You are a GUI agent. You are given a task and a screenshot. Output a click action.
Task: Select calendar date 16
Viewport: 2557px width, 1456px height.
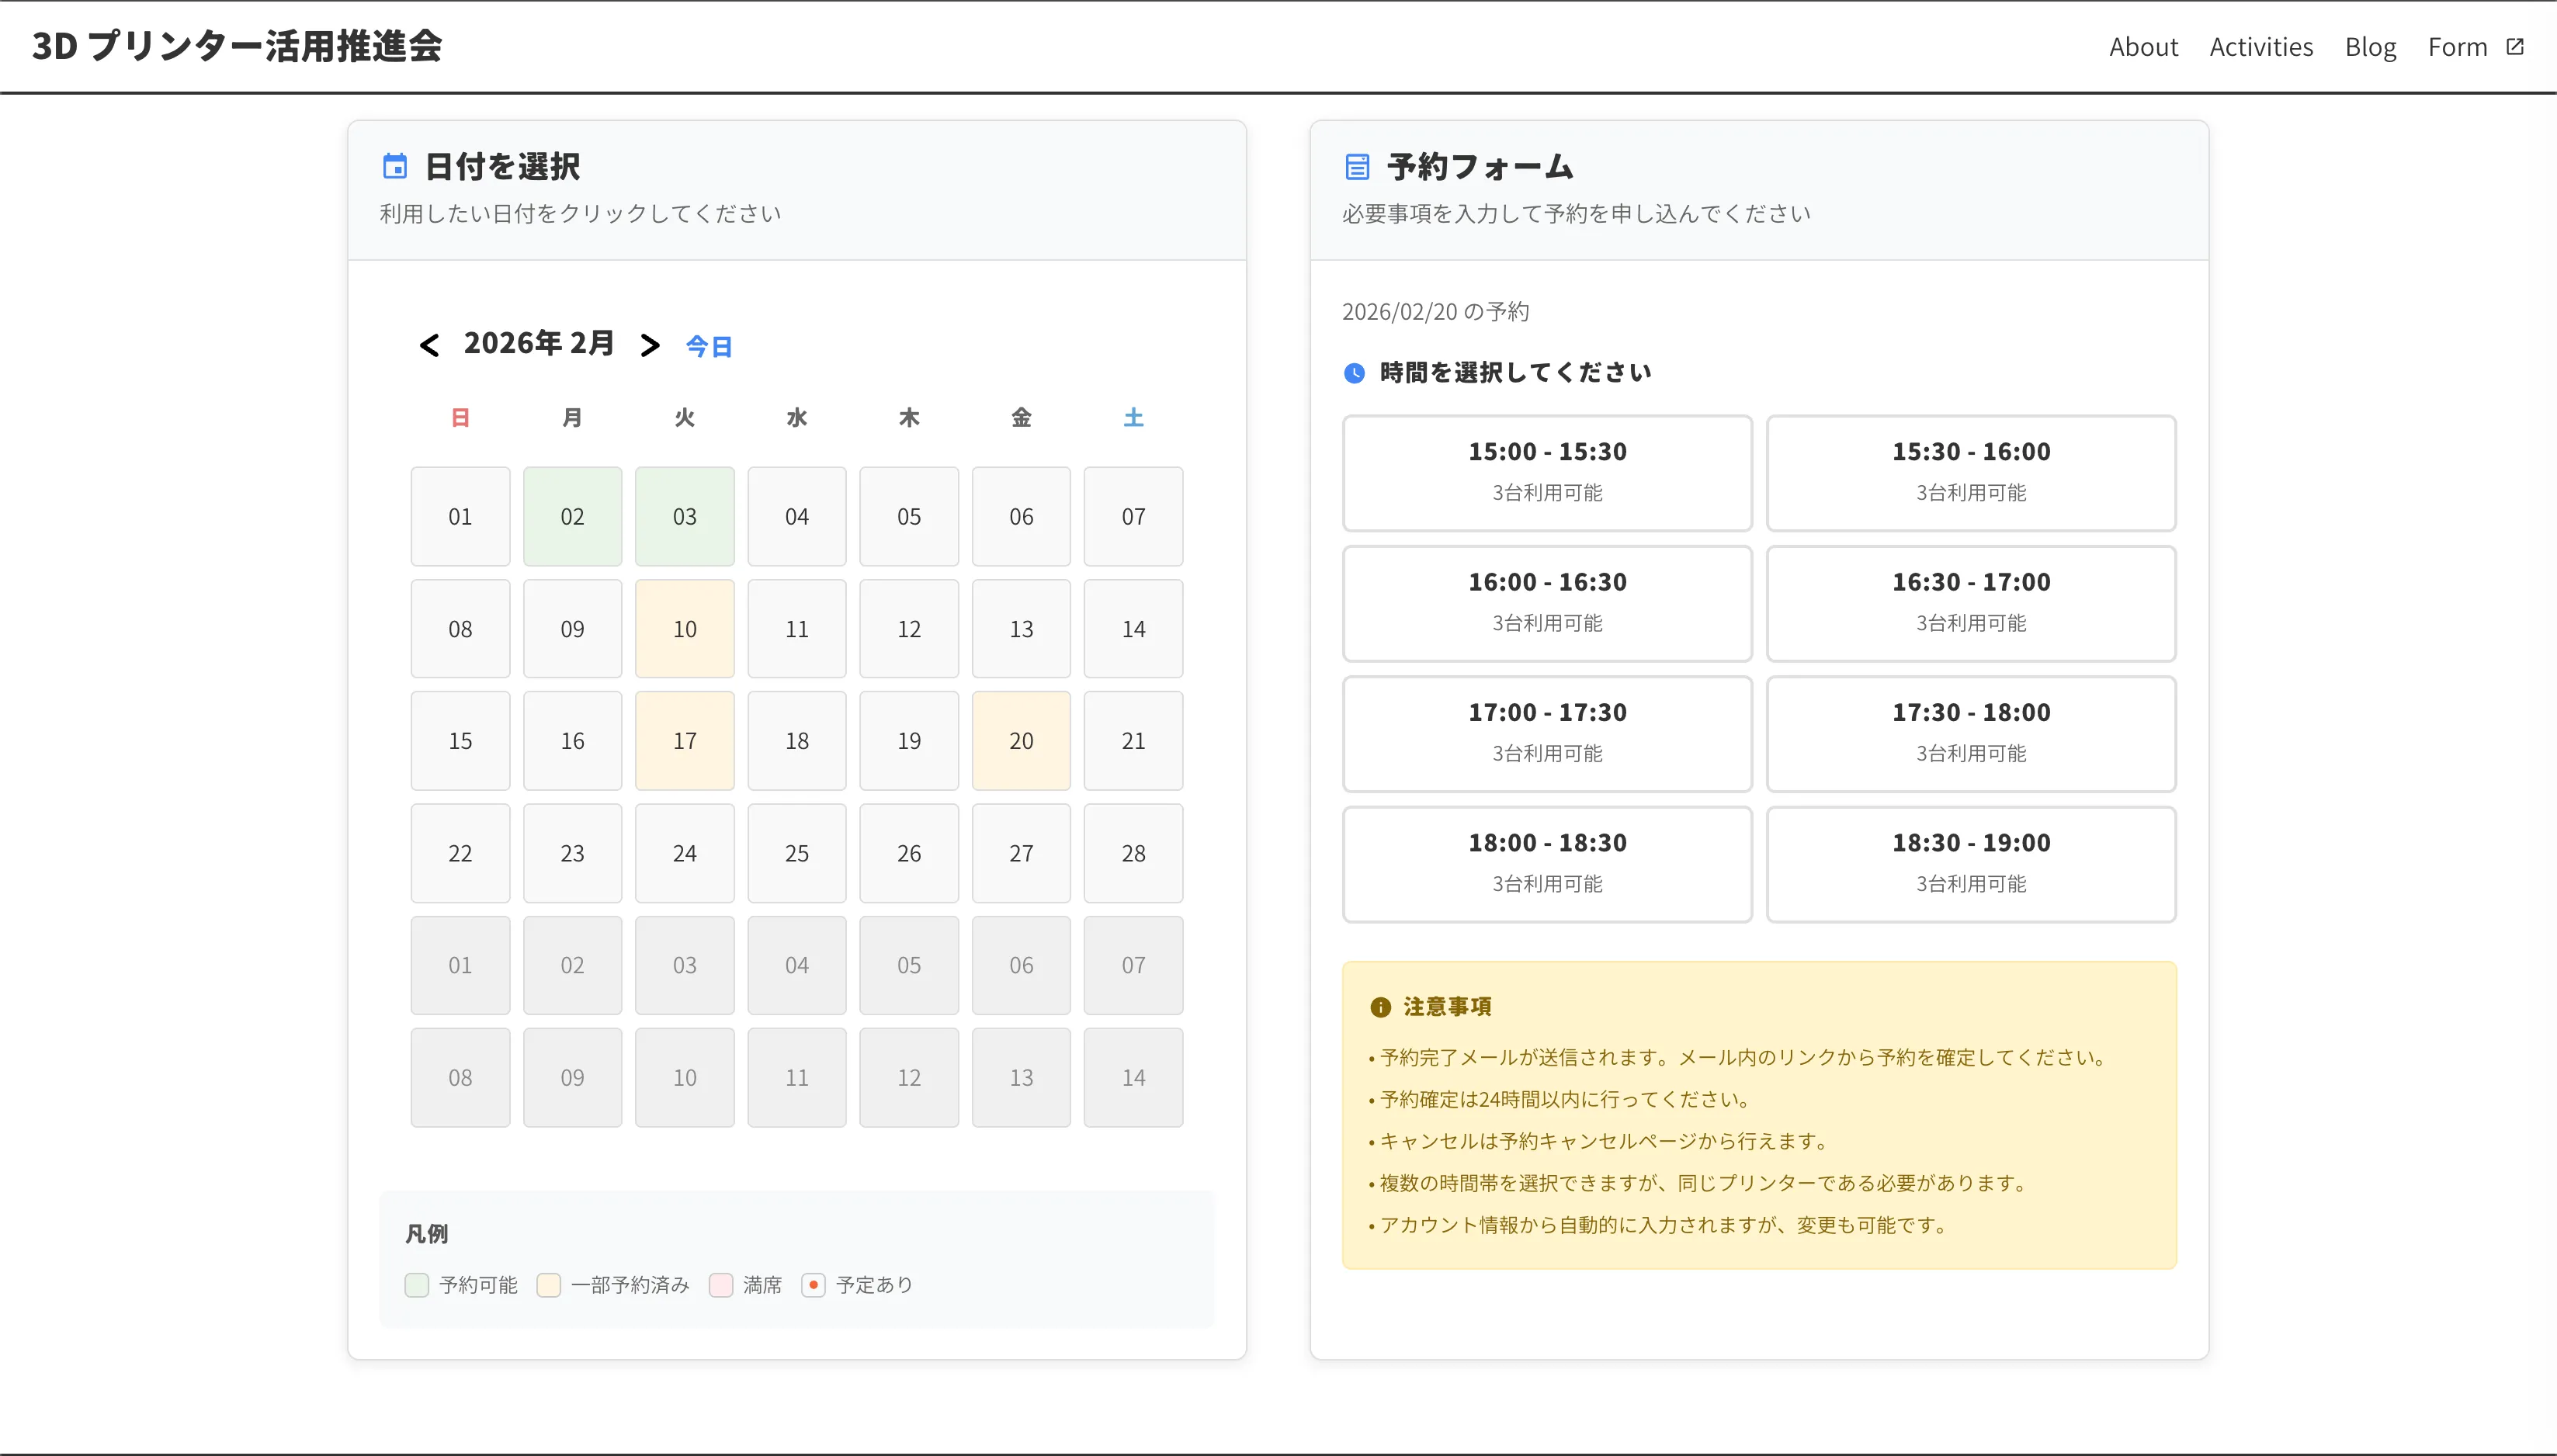tap(572, 741)
